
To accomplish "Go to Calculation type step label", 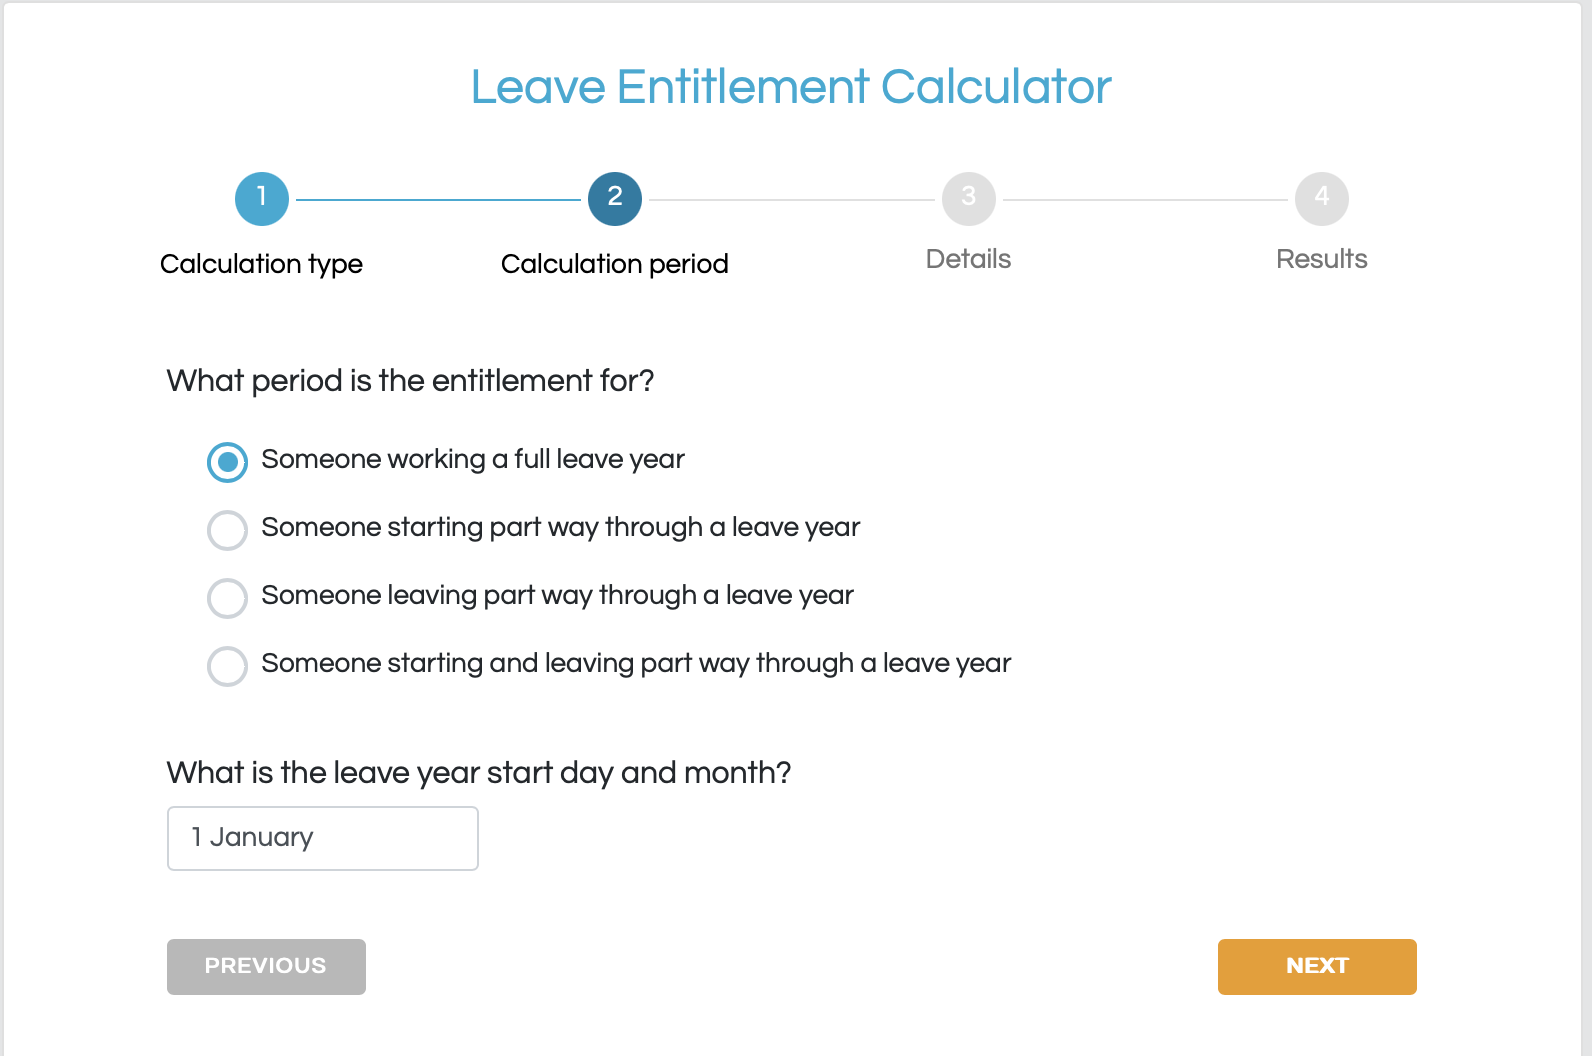I will pos(262,264).
